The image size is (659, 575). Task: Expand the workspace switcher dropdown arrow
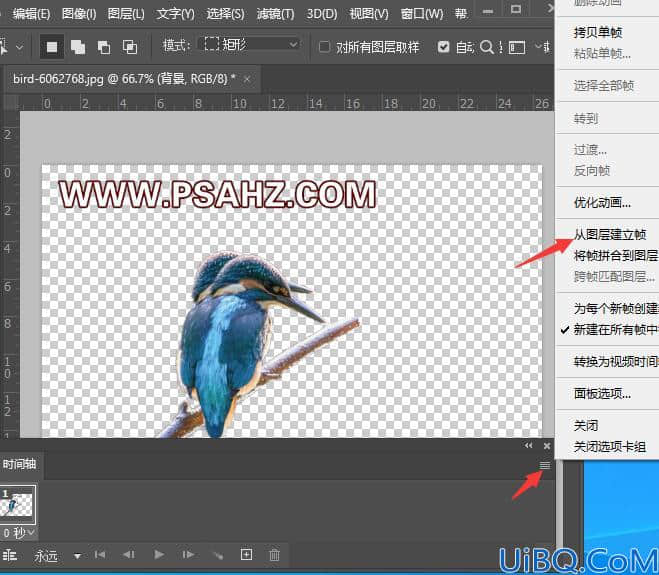click(538, 46)
